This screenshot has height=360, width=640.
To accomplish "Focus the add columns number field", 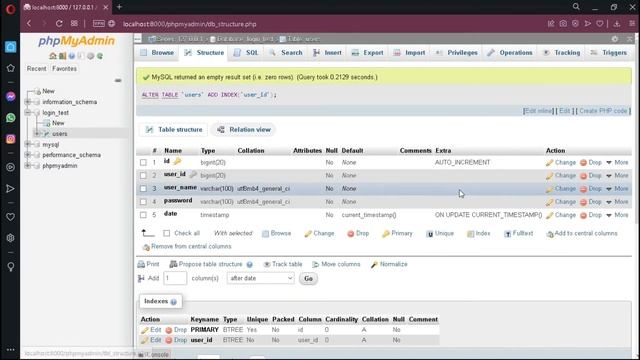I will pyautogui.click(x=175, y=278).
